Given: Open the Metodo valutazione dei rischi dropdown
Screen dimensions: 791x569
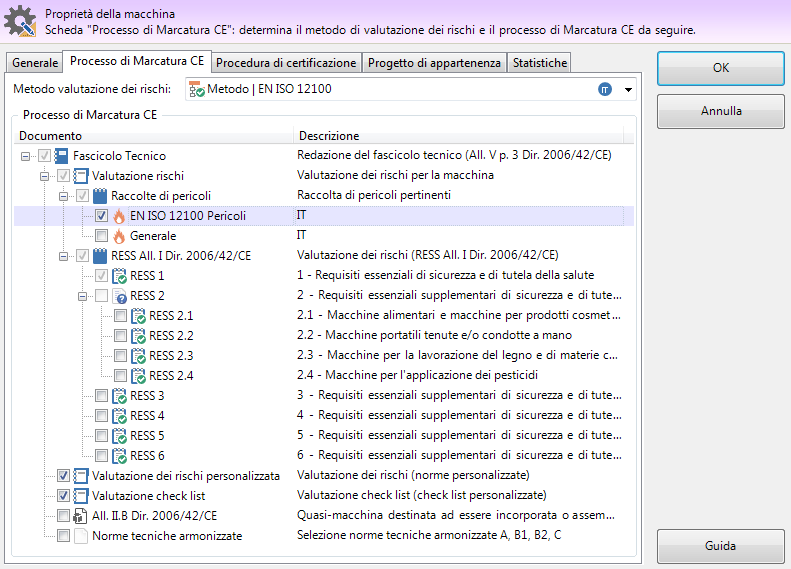Looking at the screenshot, I should coord(628,90).
